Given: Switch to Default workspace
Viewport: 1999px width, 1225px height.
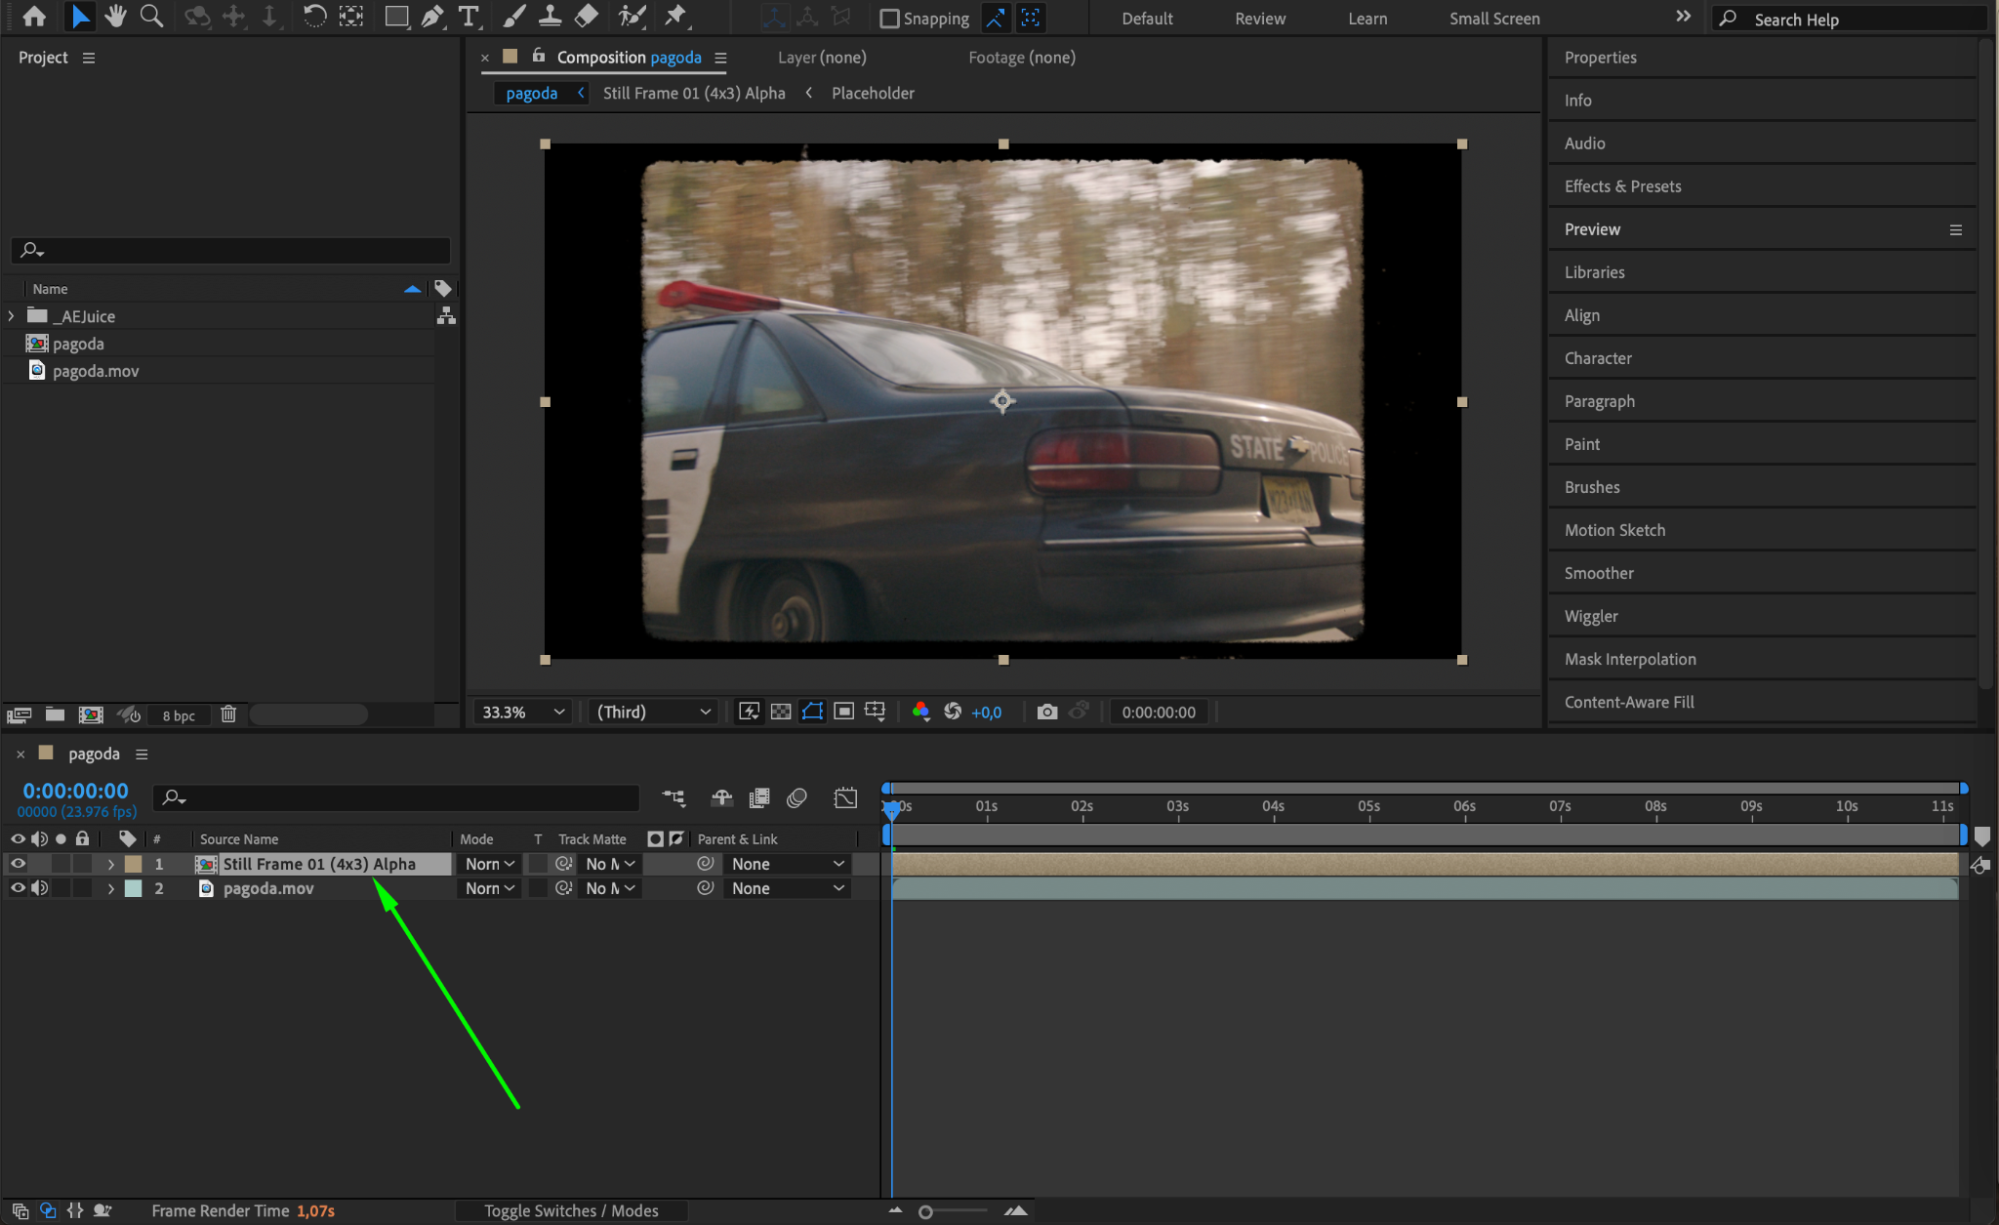Looking at the screenshot, I should (1147, 19).
